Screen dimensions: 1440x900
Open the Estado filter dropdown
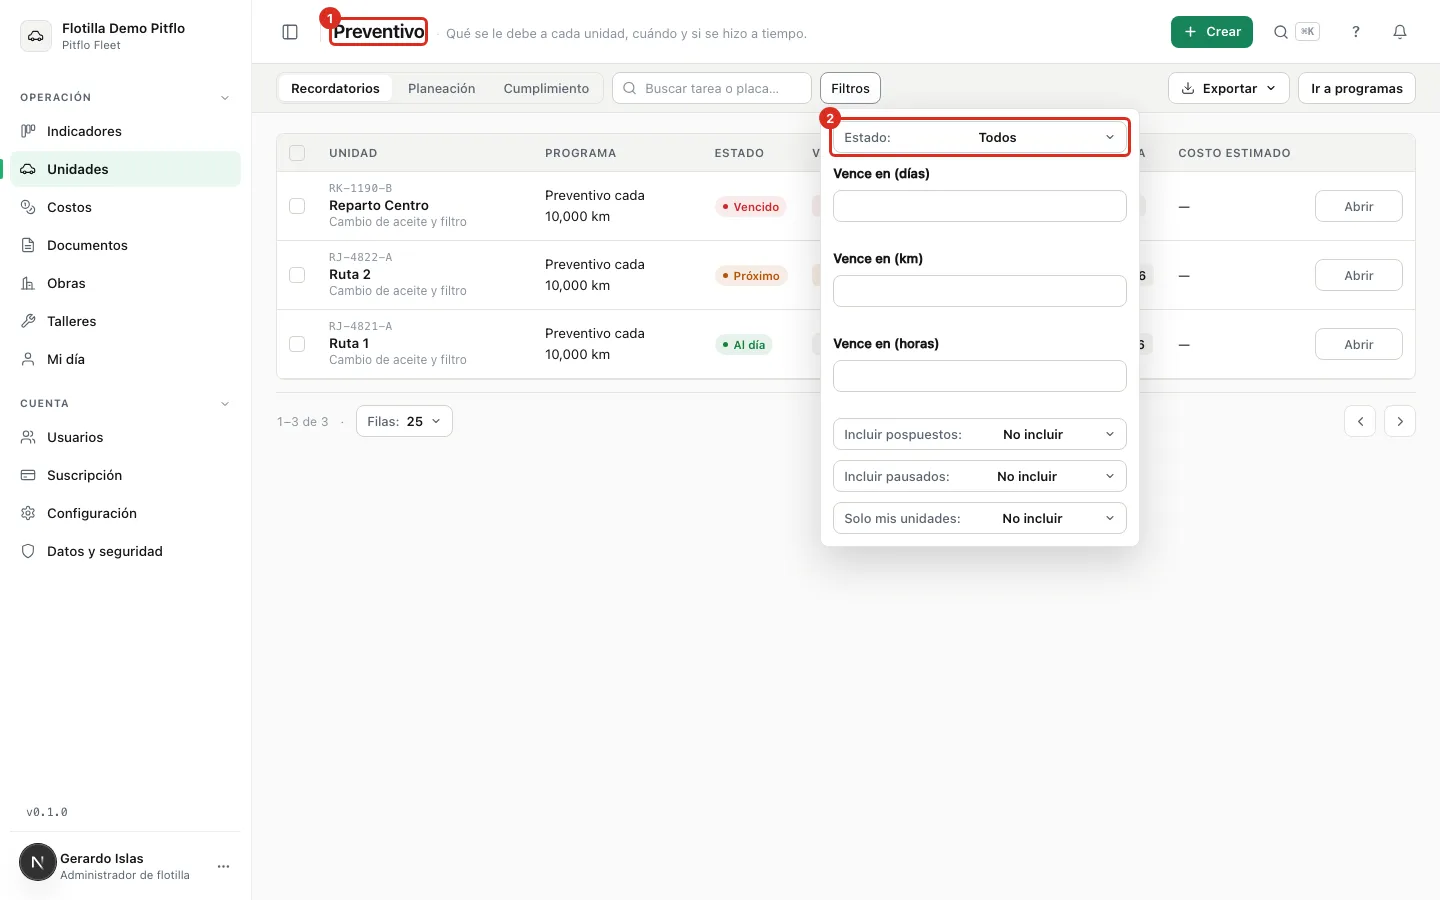(x=980, y=137)
